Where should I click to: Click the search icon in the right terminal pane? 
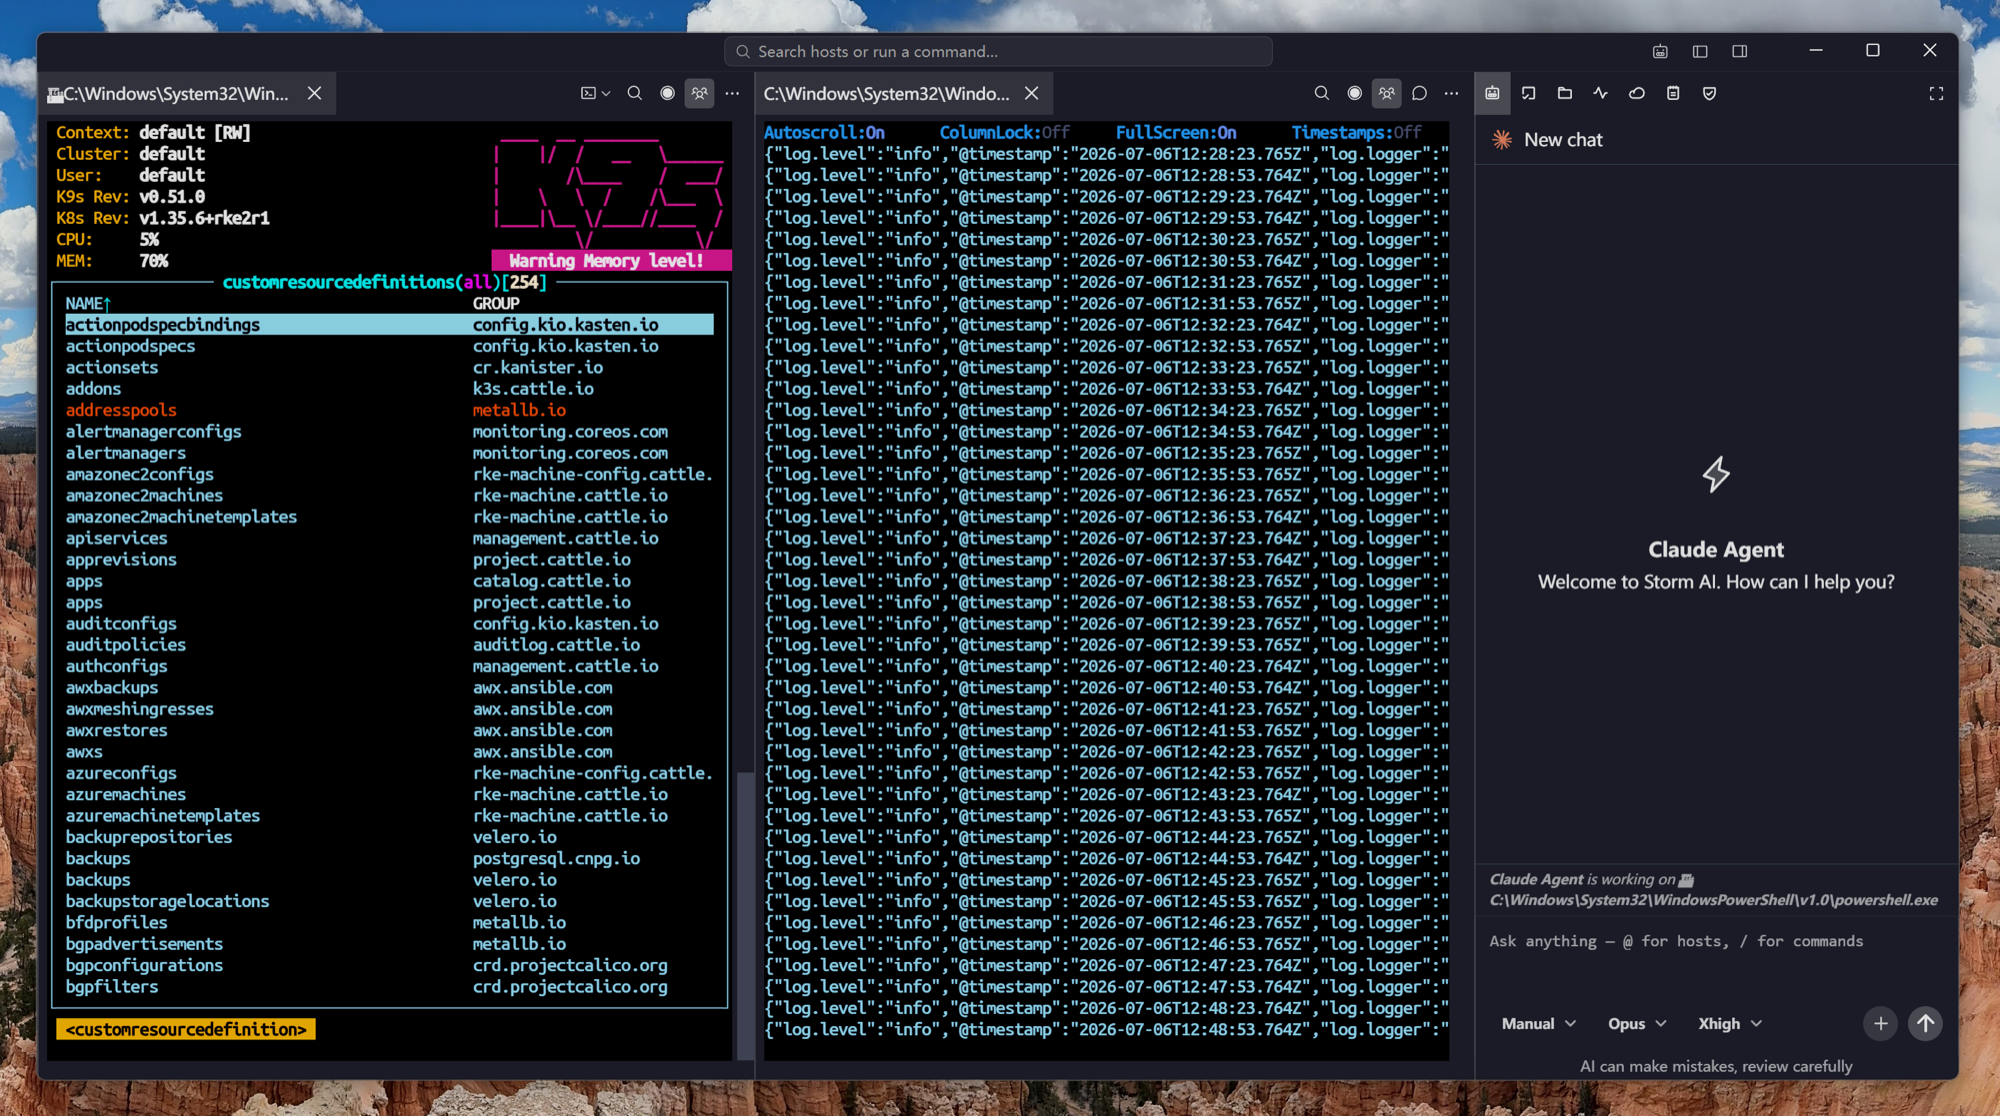(x=1321, y=93)
